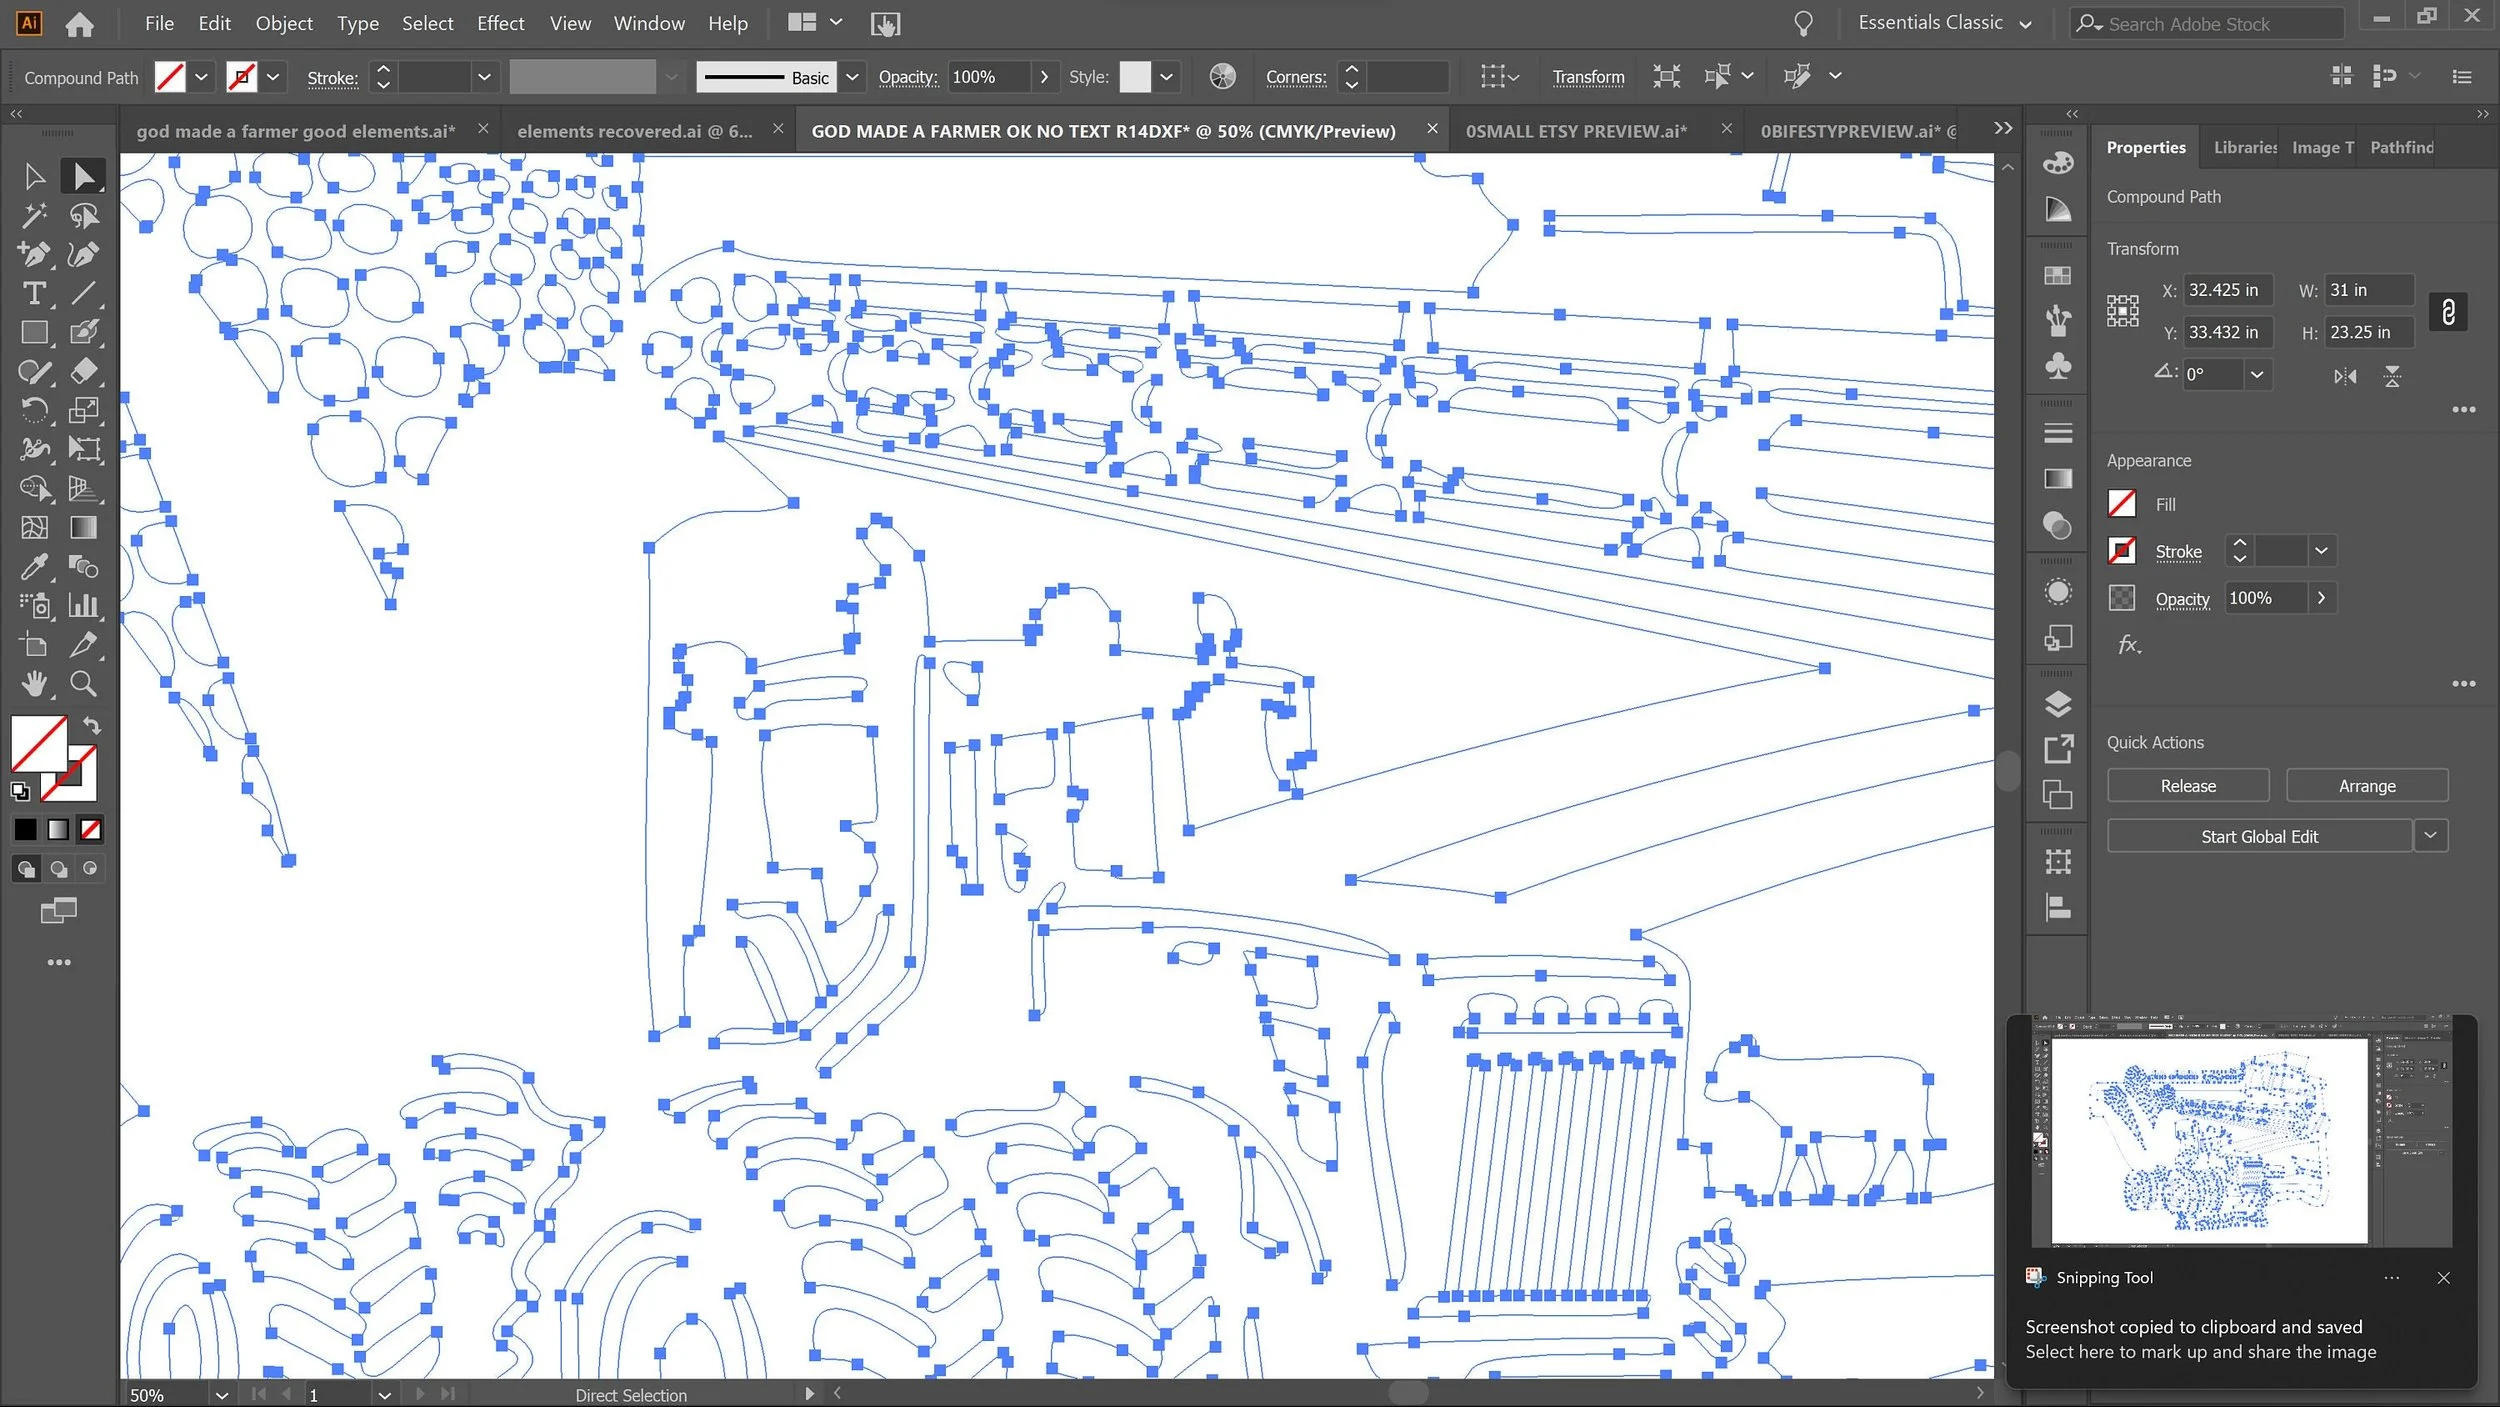Toggle constrain width and height proportions
Viewport: 2500px width, 1407px height.
pyautogui.click(x=2448, y=312)
